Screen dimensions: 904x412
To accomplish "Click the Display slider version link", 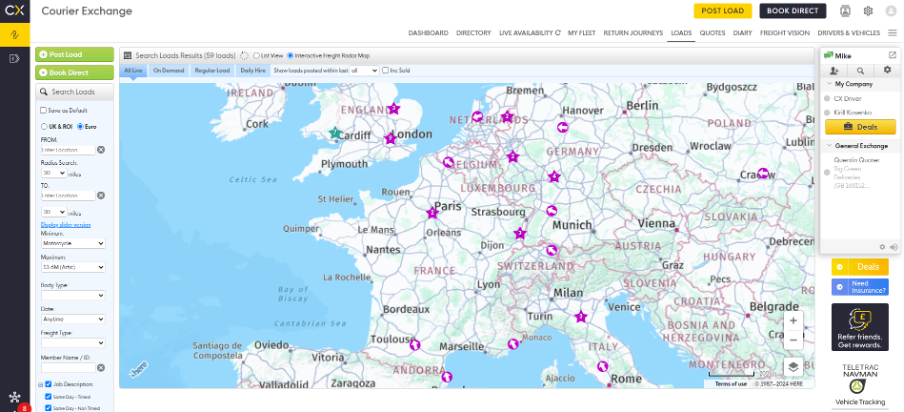I will tap(66, 225).
